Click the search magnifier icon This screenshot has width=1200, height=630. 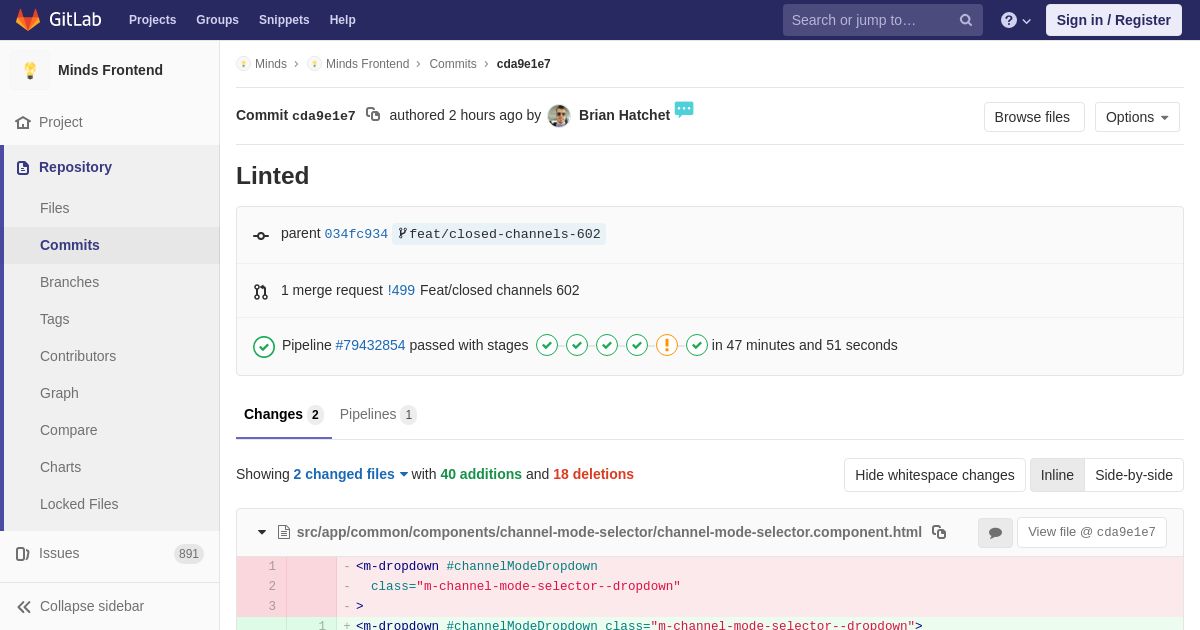(x=966, y=20)
